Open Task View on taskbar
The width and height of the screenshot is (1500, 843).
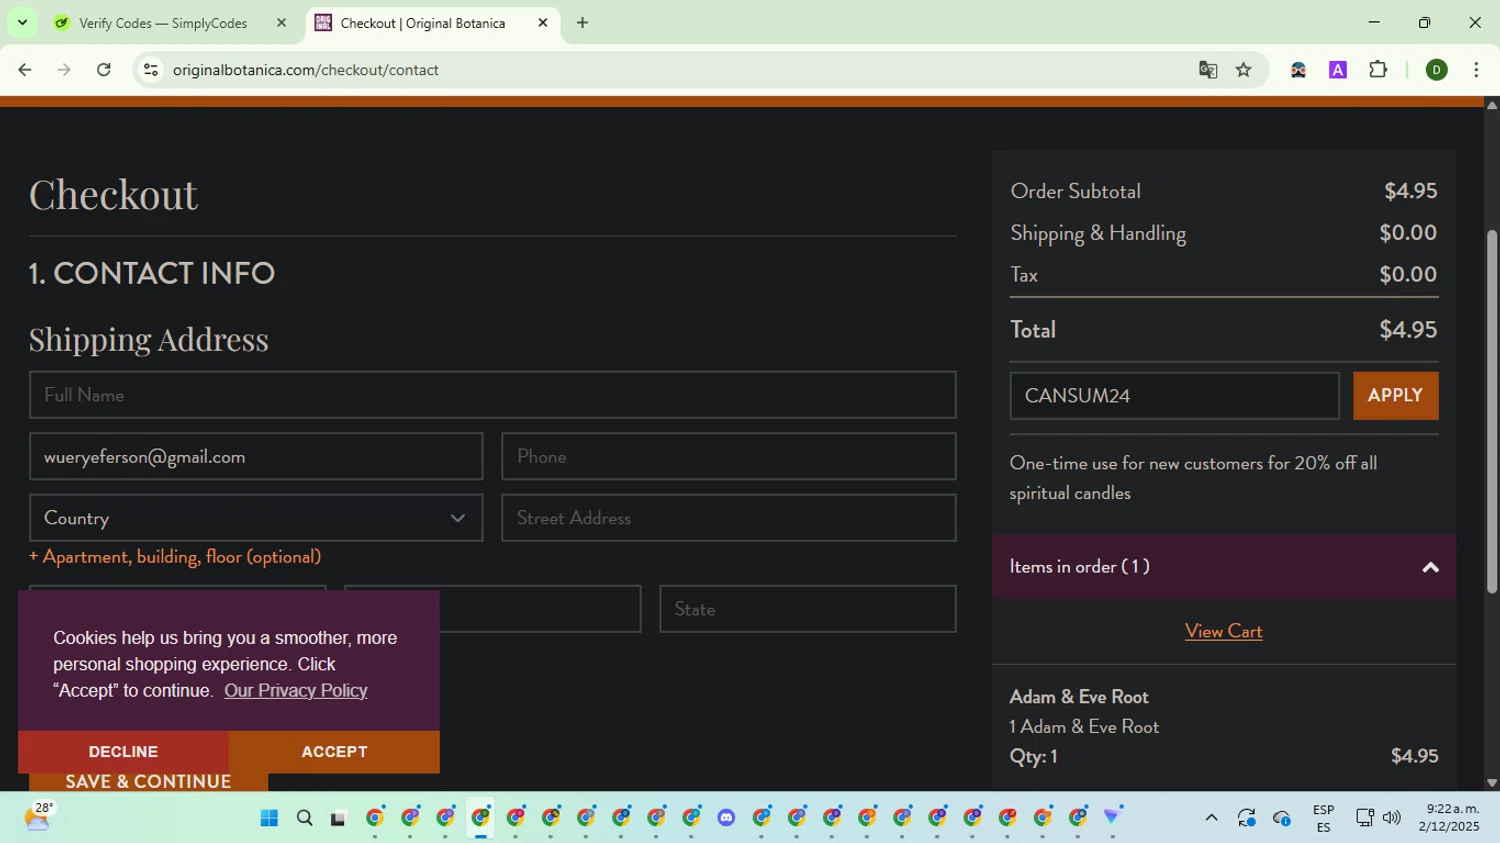(338, 818)
